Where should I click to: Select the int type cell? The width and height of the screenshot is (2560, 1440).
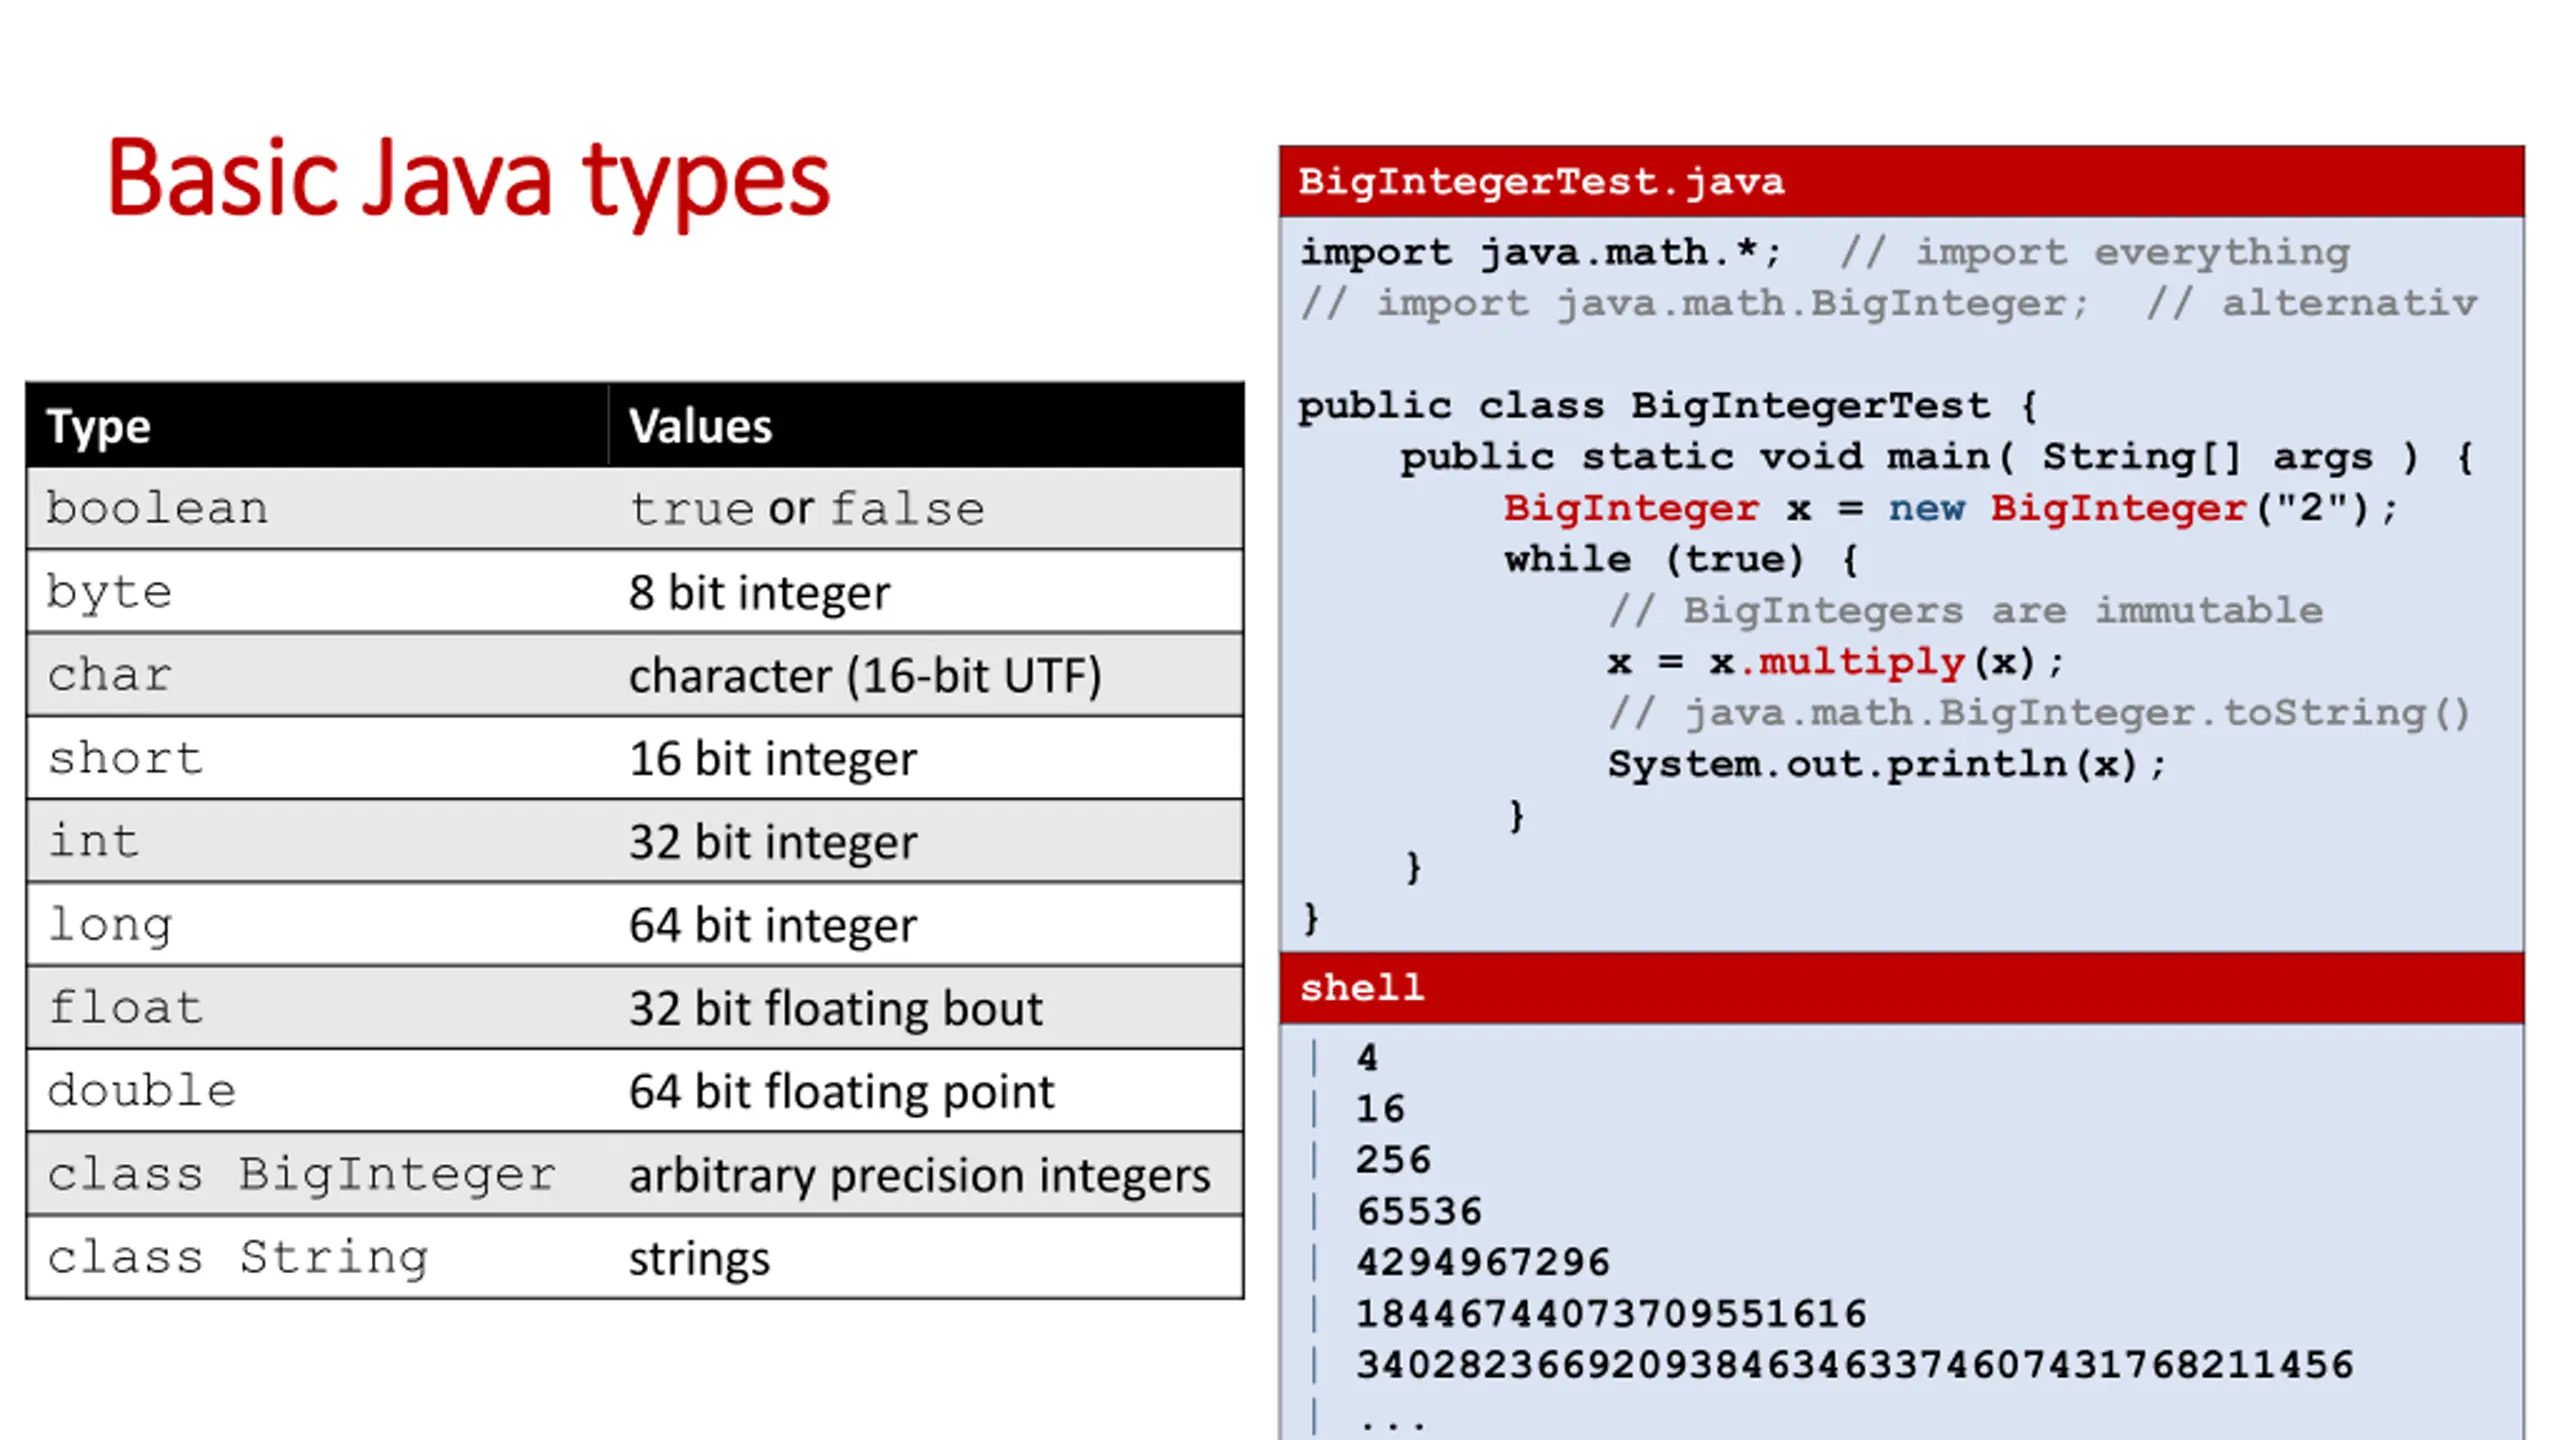coord(94,841)
